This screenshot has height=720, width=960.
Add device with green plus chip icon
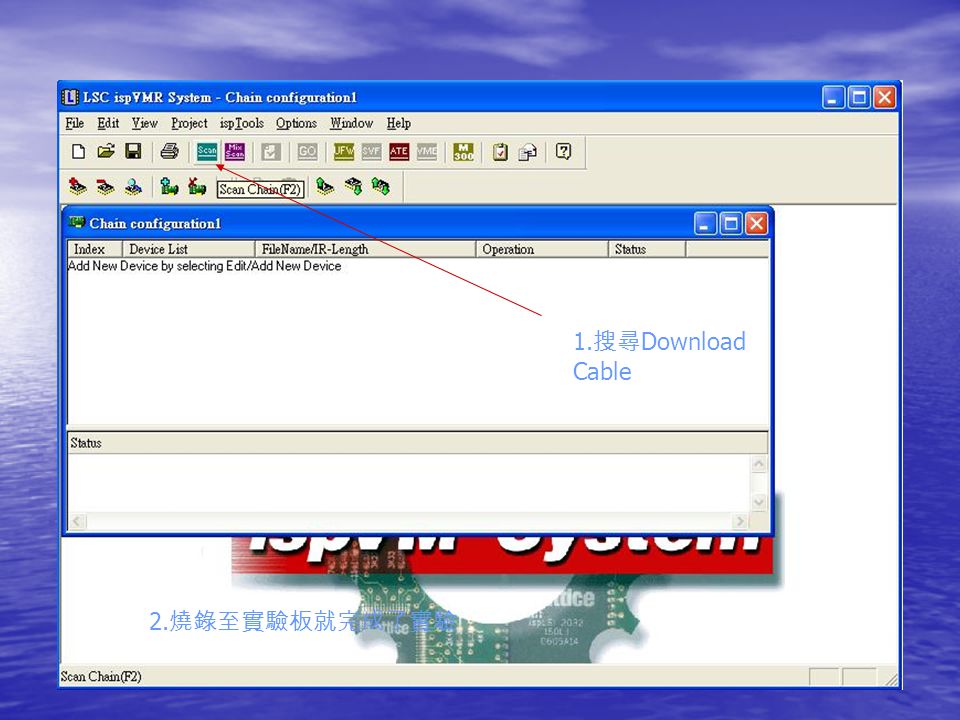169,186
